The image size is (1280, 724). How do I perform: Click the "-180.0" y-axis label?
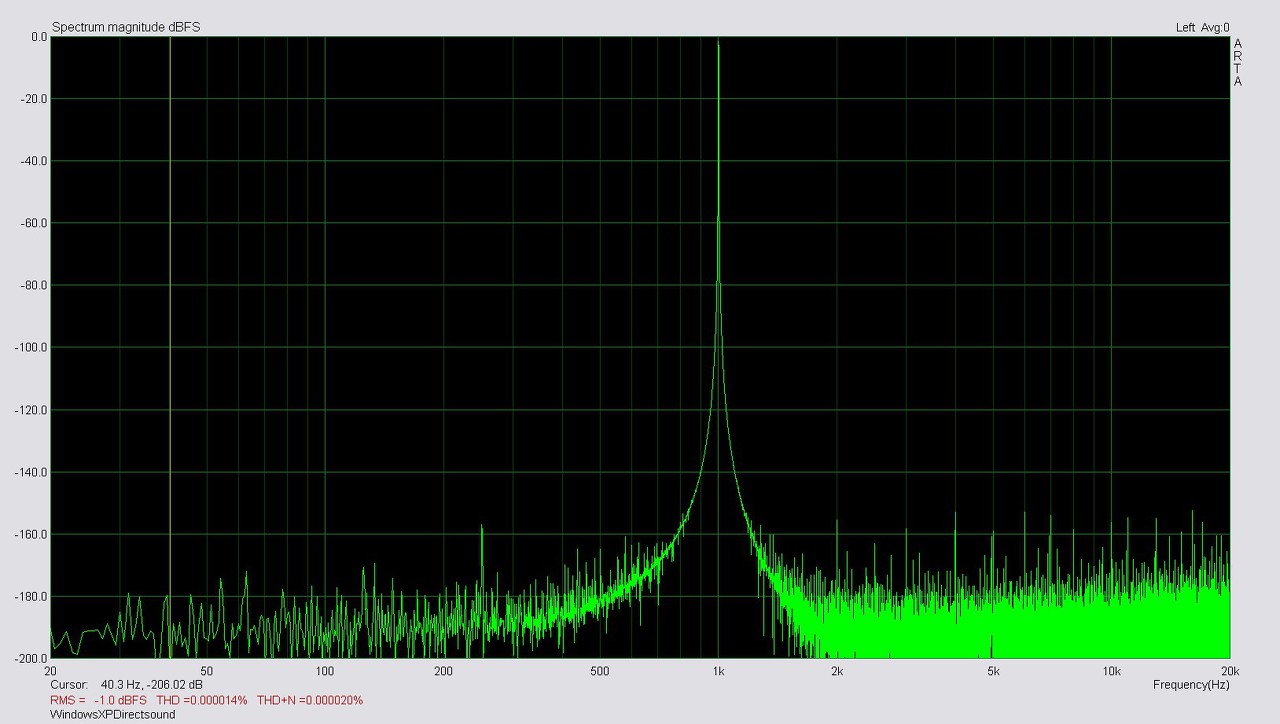32,596
